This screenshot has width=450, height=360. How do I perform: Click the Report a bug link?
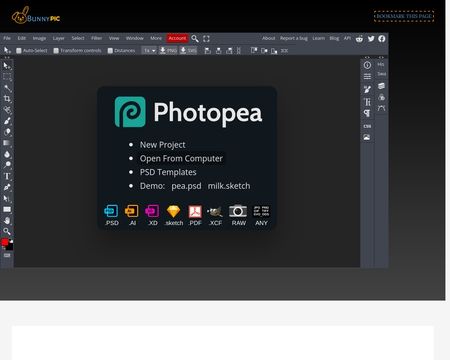[294, 38]
